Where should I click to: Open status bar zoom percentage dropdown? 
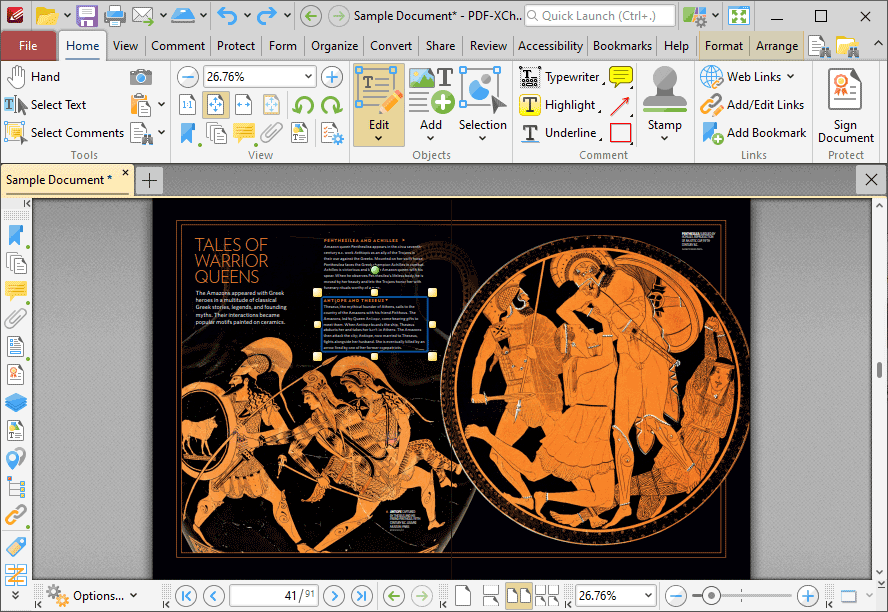point(648,596)
